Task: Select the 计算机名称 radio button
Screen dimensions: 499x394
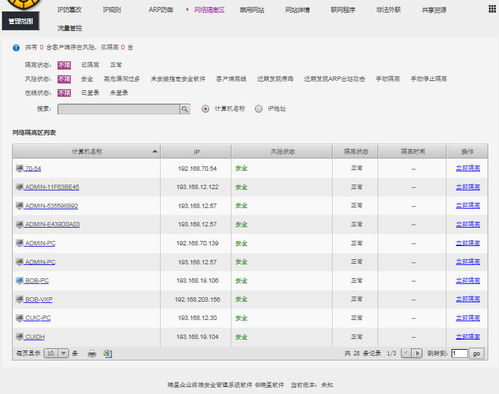Action: (205, 109)
